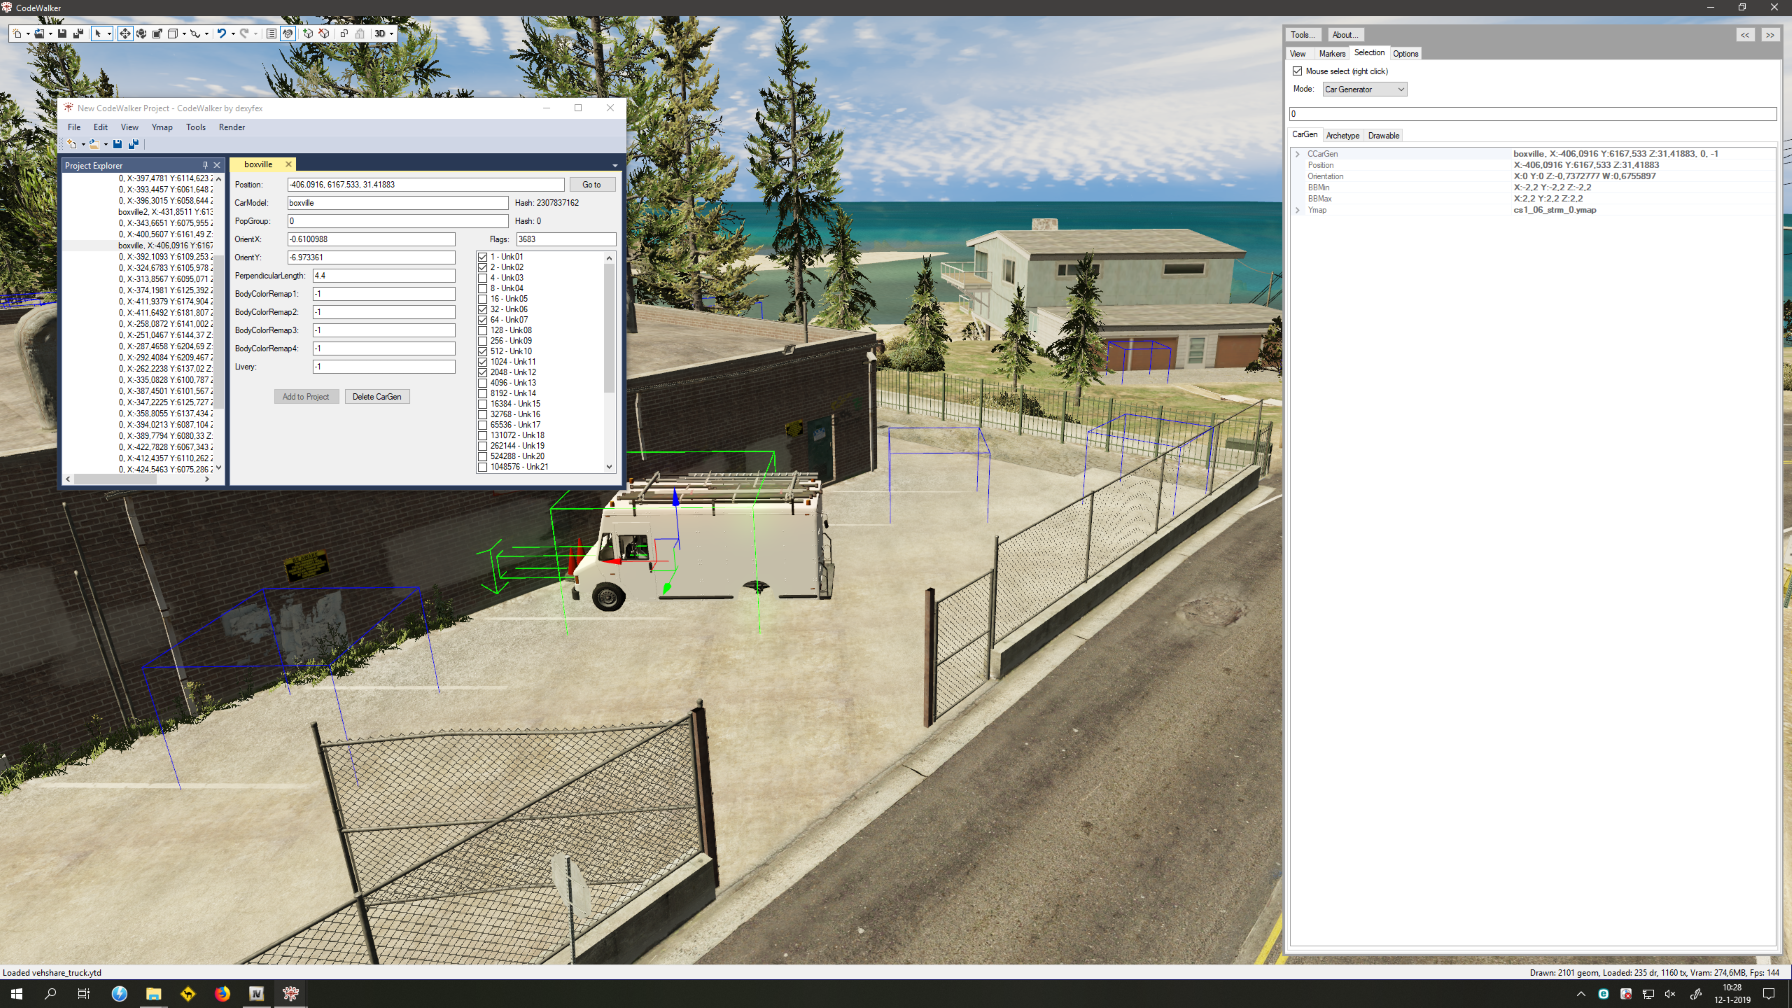Open the dropdown arrow beside the New file icon
The width and height of the screenshot is (1792, 1008).
coord(28,34)
